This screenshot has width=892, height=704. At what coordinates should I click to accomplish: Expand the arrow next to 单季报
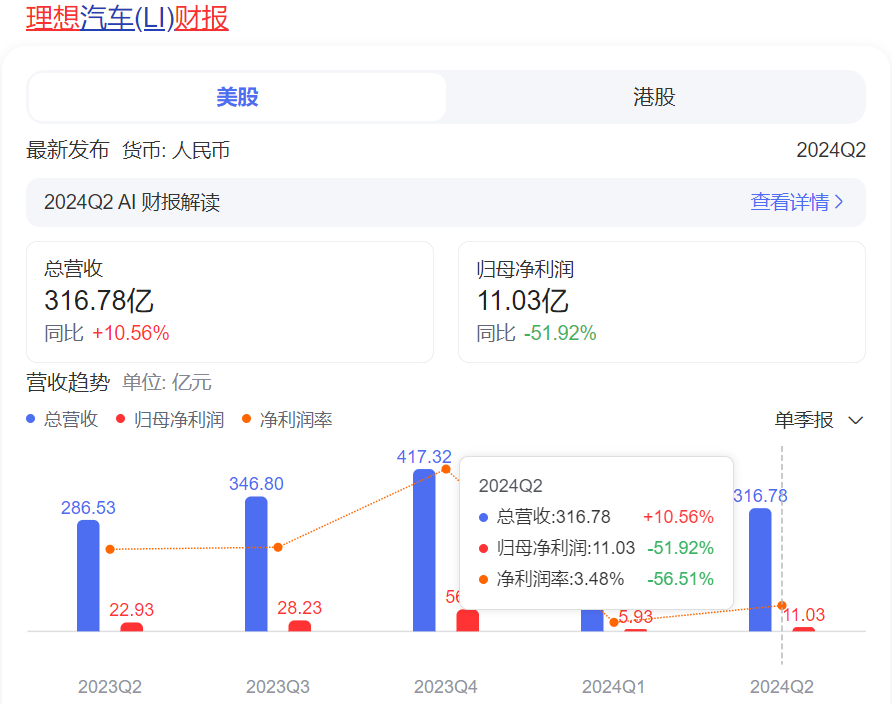pos(856,421)
